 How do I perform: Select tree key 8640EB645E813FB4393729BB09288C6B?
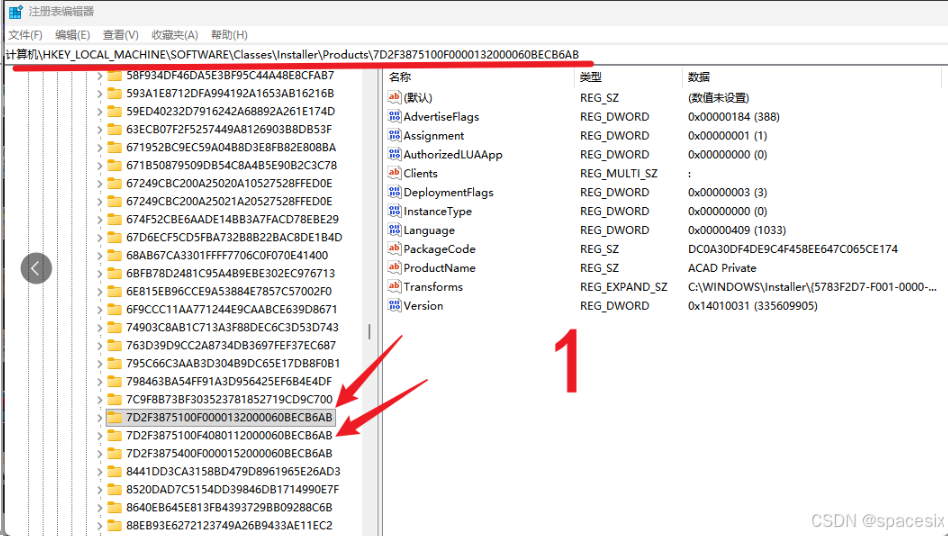click(229, 508)
